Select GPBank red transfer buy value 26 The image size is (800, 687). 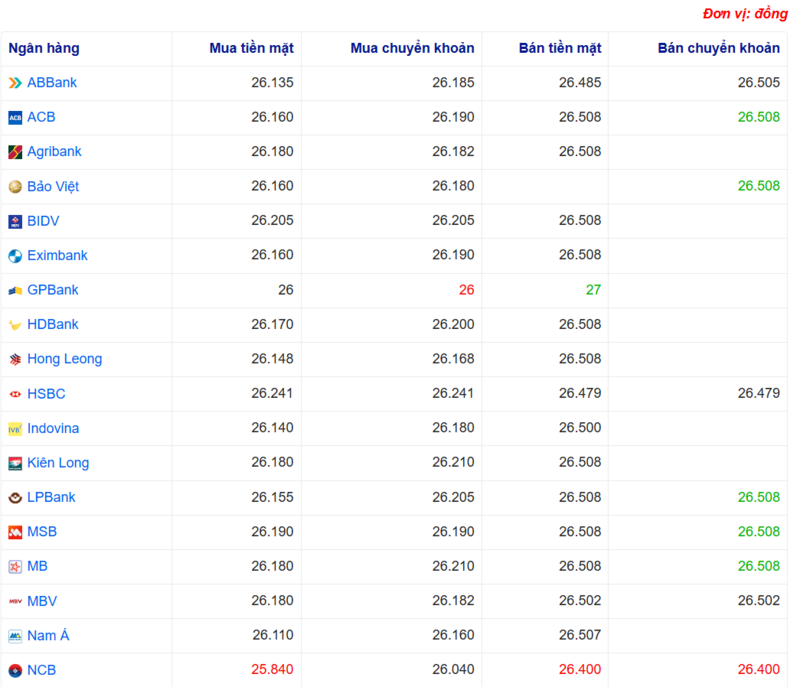point(467,290)
